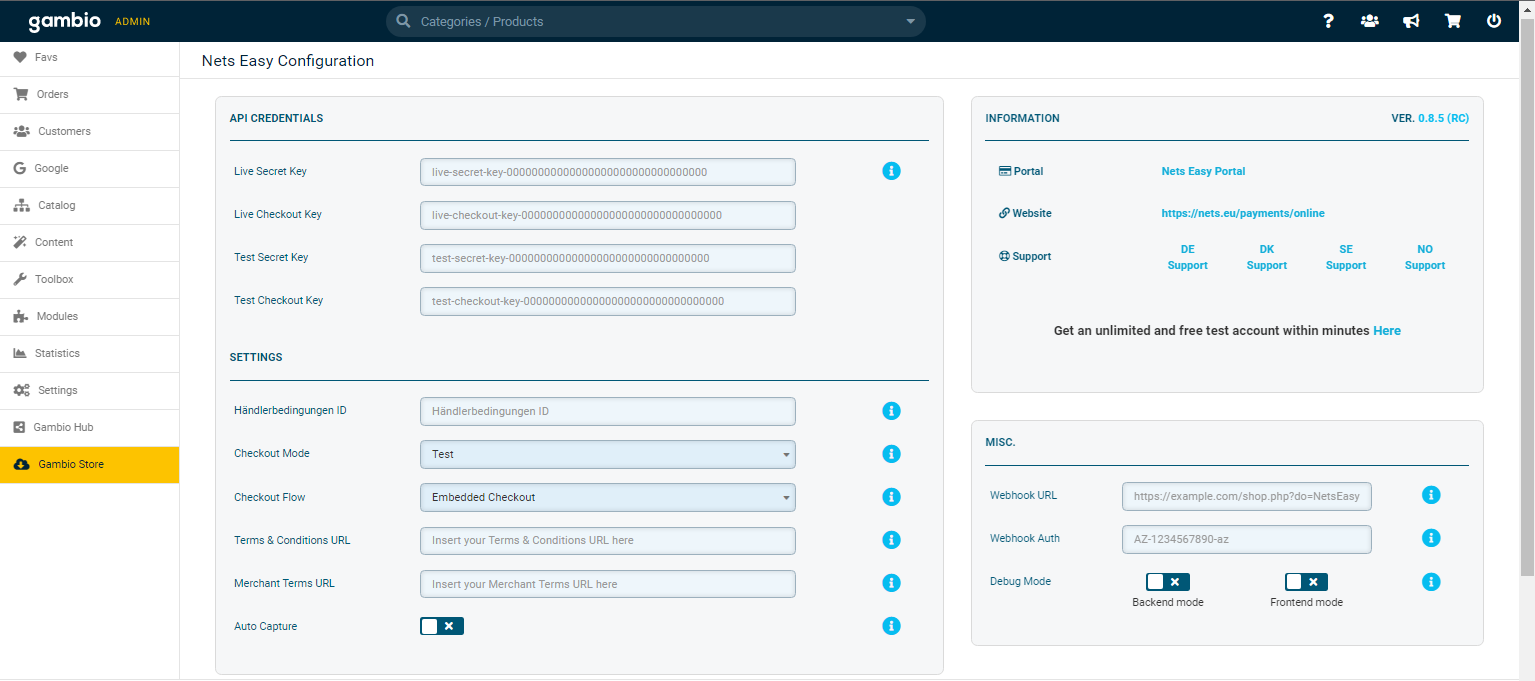The height and width of the screenshot is (681, 1535).
Task: Click the Live Checkout Key input field
Action: 608,215
